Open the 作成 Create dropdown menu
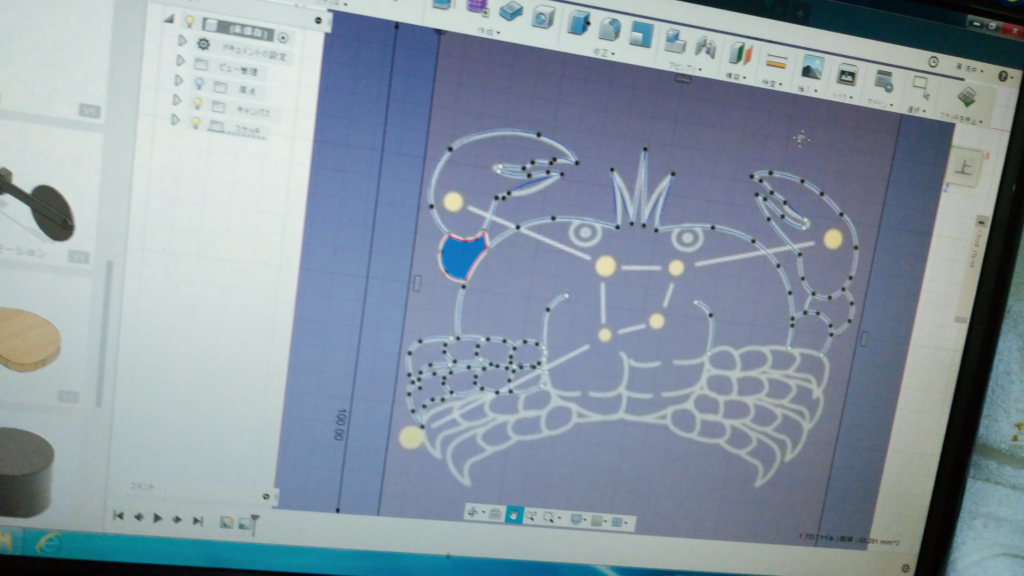 tap(488, 31)
